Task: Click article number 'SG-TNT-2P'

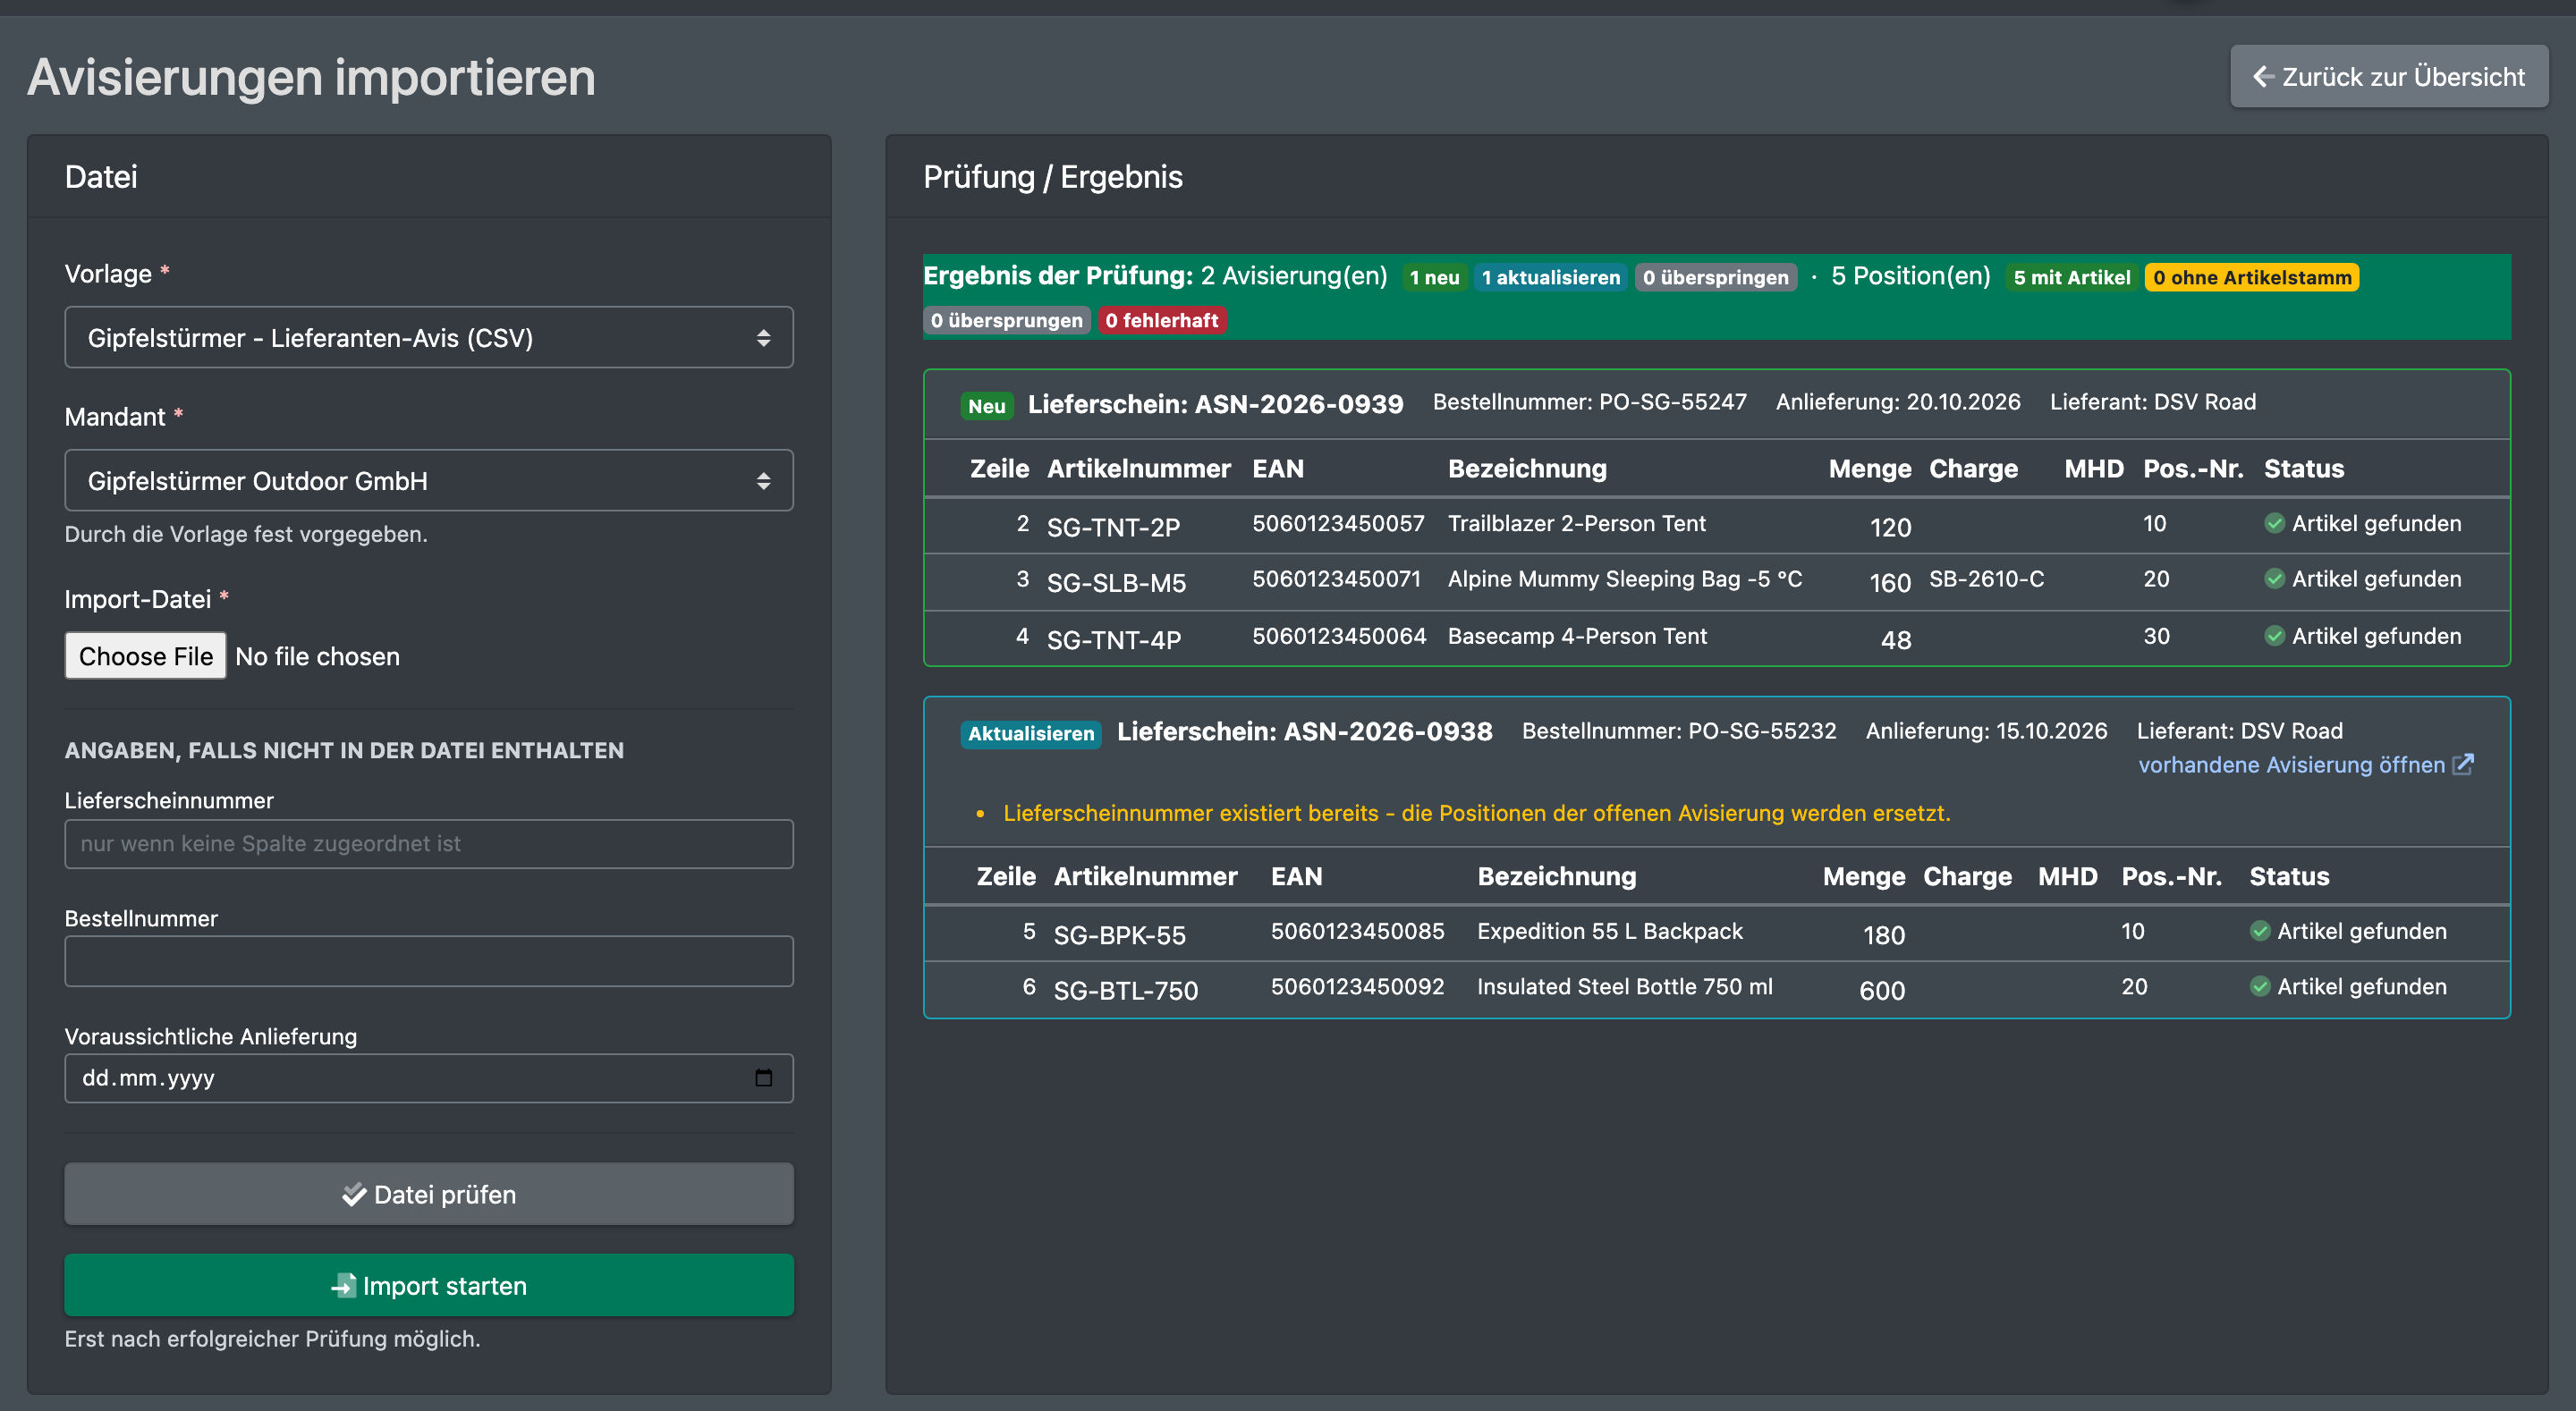Action: pyautogui.click(x=1113, y=527)
